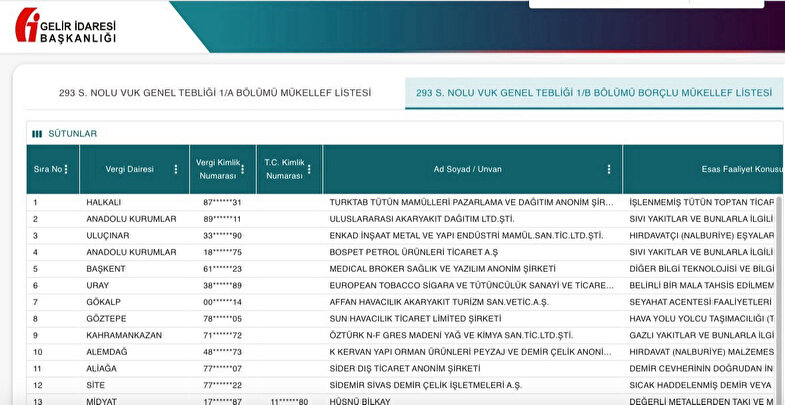Click tax number 61******23

(222, 269)
